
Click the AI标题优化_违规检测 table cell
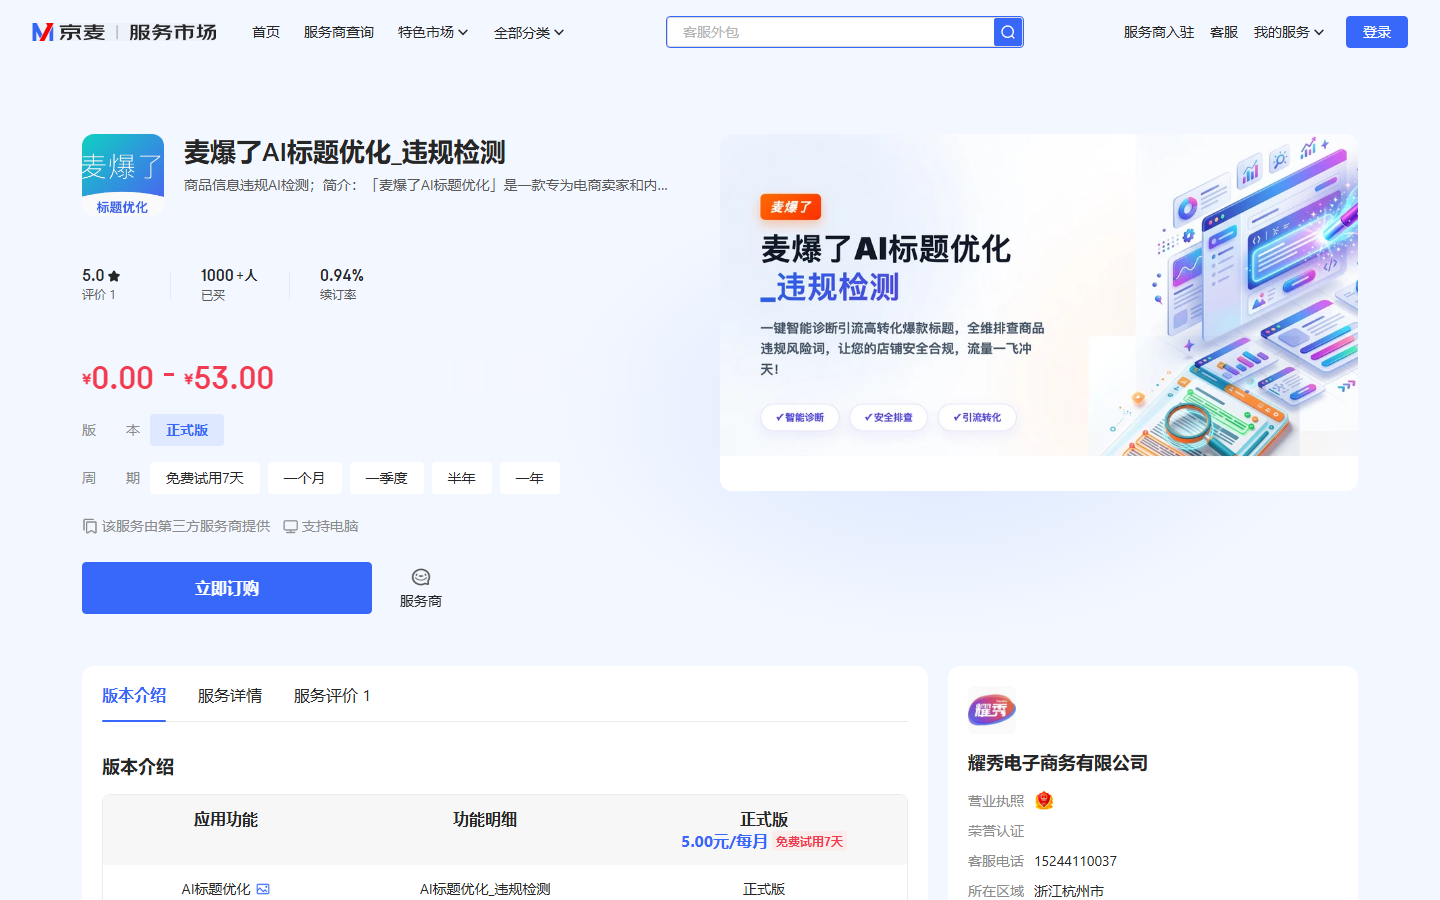click(x=485, y=889)
